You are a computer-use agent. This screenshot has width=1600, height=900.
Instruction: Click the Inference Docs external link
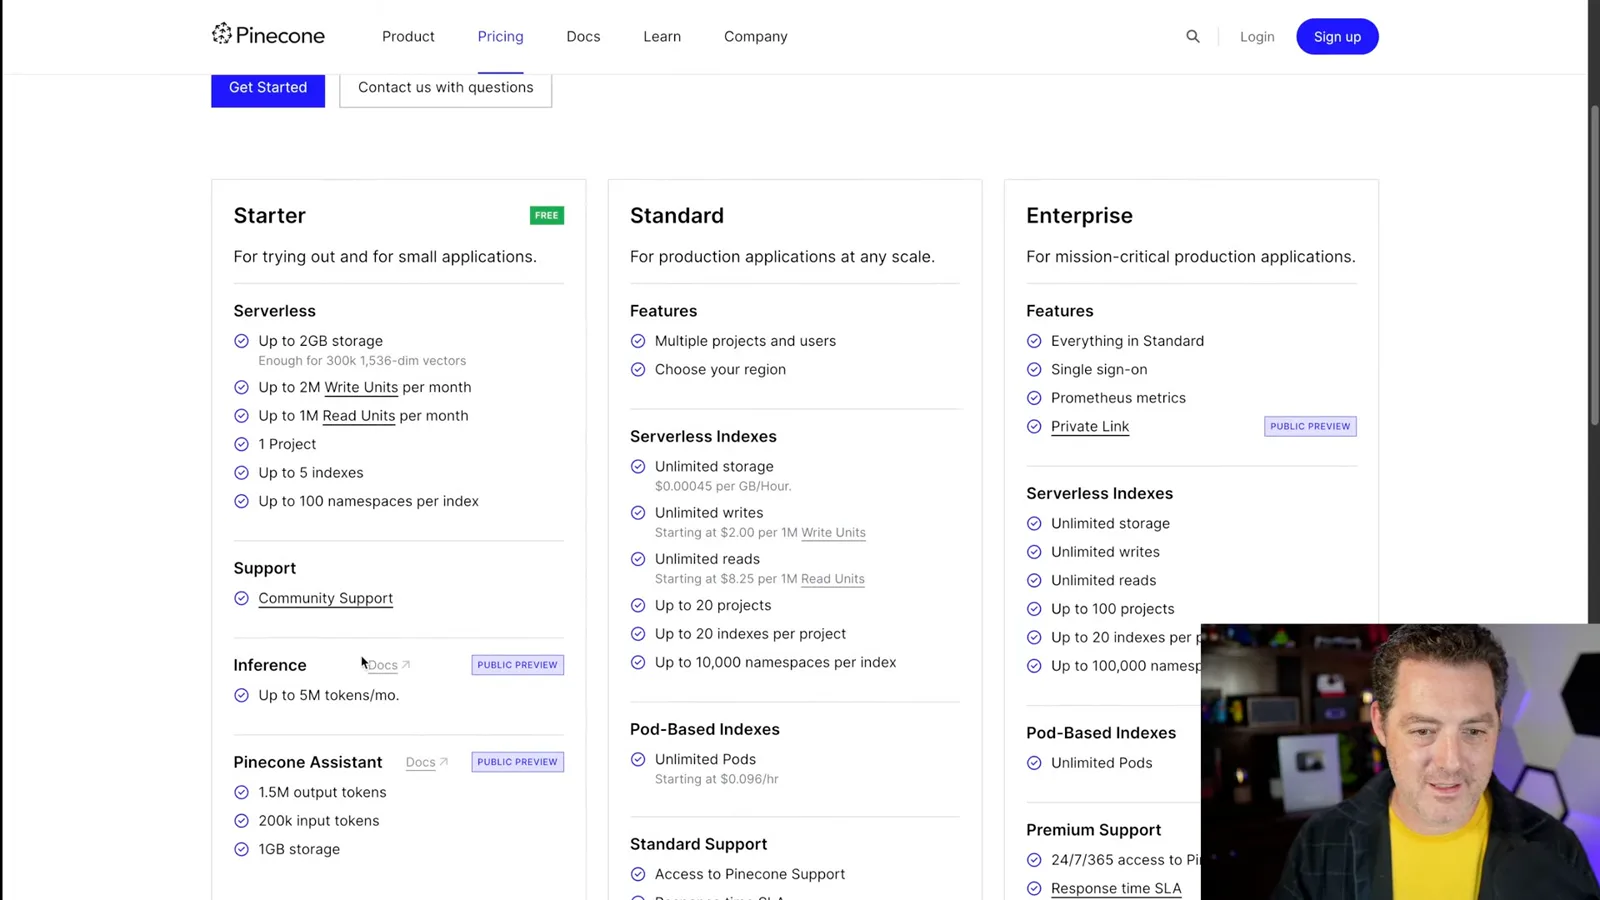389,665
